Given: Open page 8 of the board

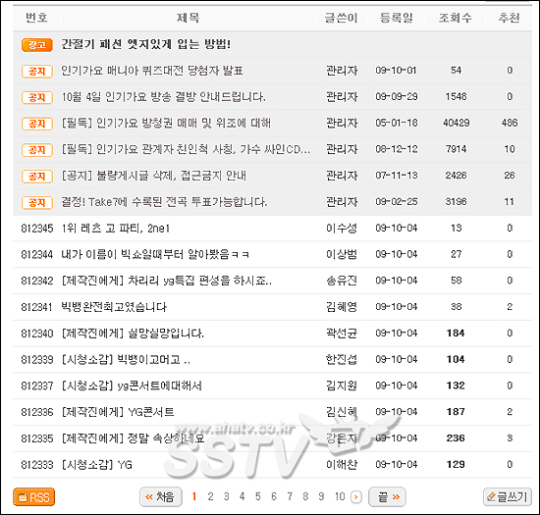Looking at the screenshot, I should click(x=305, y=496).
